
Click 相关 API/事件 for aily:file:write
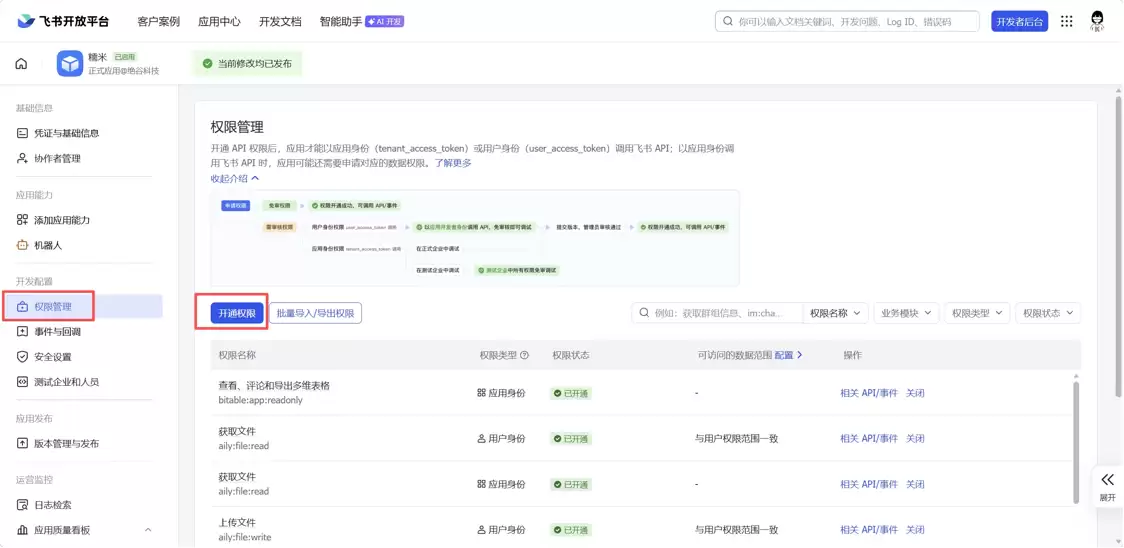(869, 530)
